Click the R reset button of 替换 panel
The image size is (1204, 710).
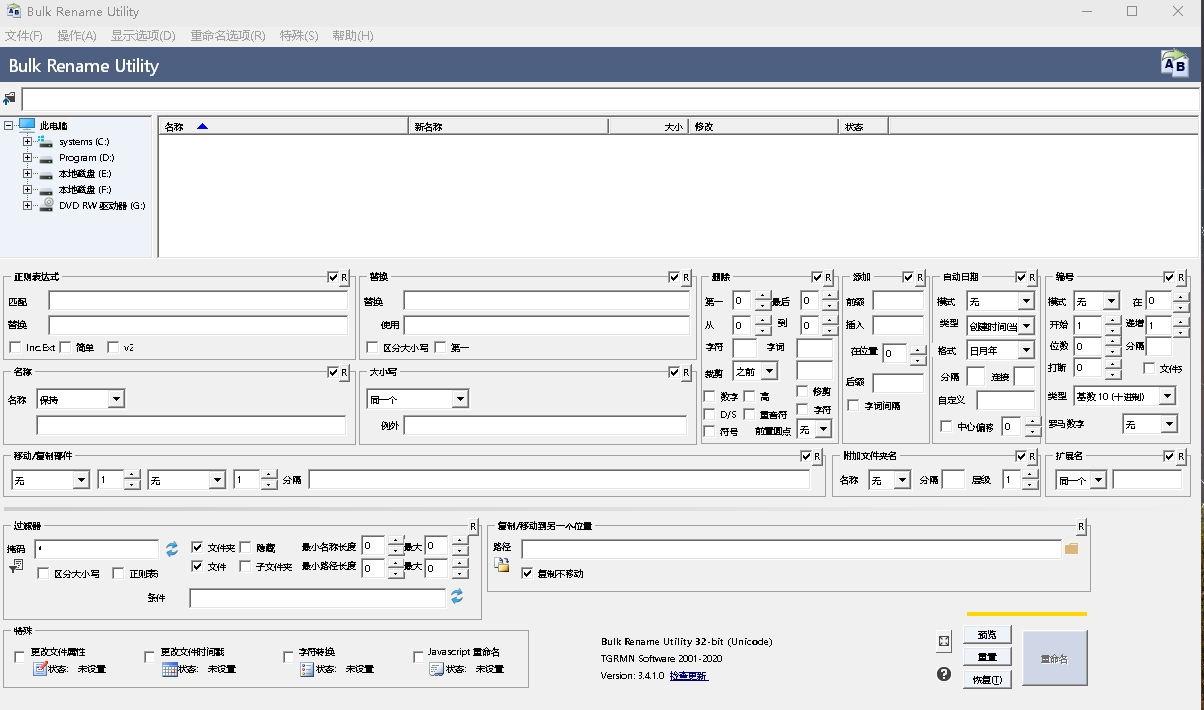point(686,277)
